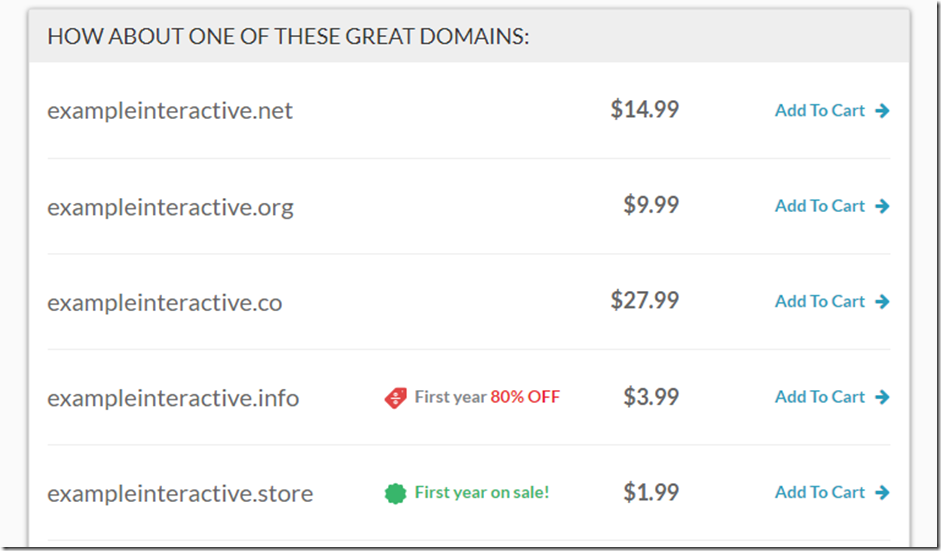Select the exampleinteractive.store domain name
This screenshot has height=551, width=941.
(x=180, y=494)
